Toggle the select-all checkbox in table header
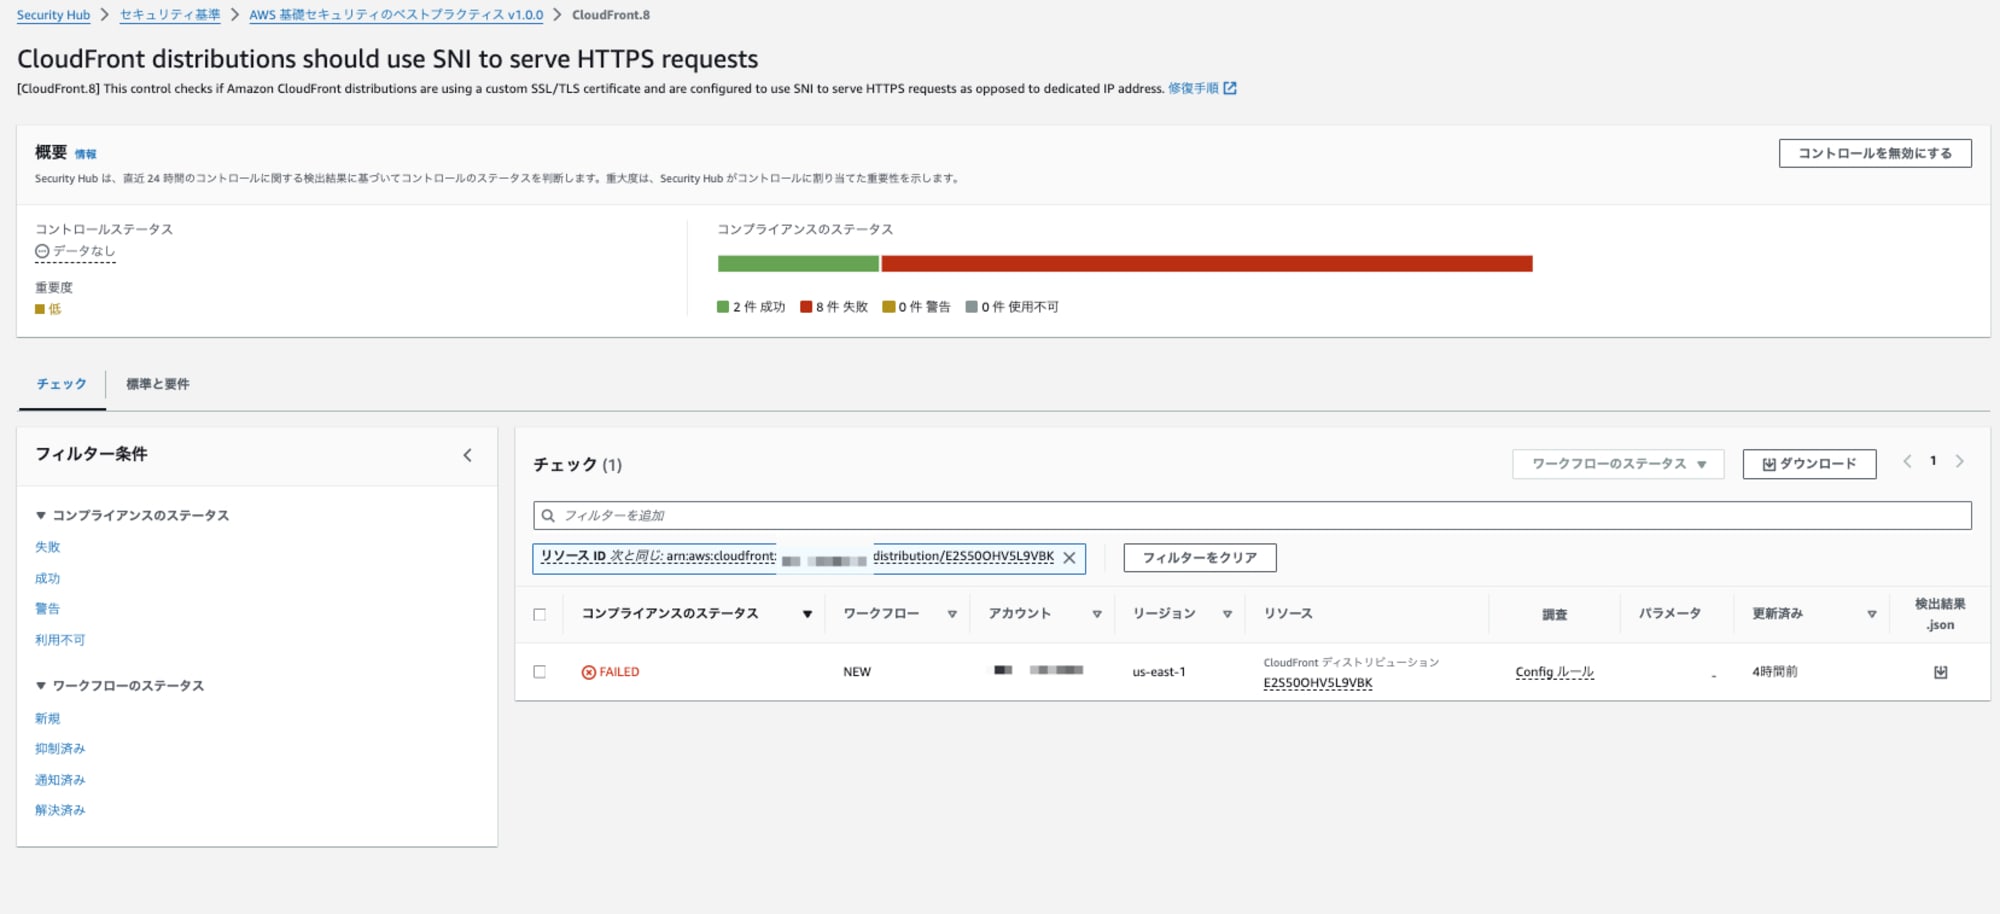Viewport: 2000px width, 914px height. pos(540,615)
